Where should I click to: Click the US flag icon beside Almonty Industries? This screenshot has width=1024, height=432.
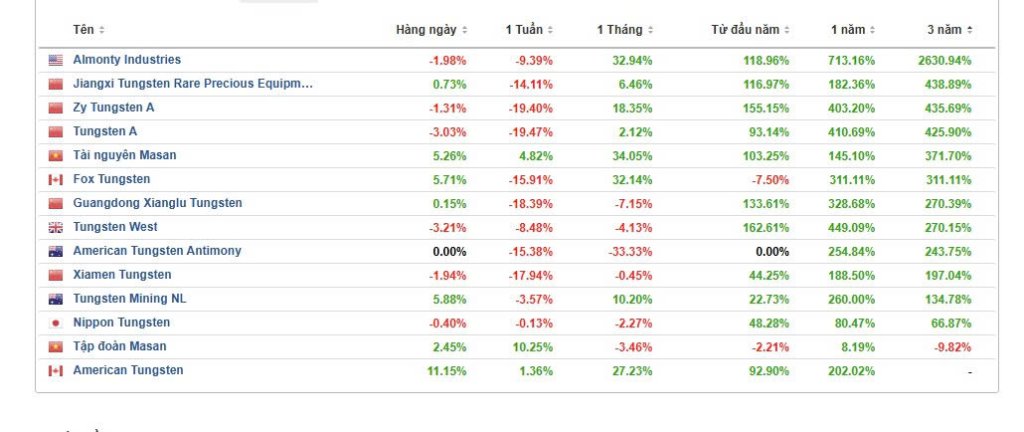click(56, 61)
